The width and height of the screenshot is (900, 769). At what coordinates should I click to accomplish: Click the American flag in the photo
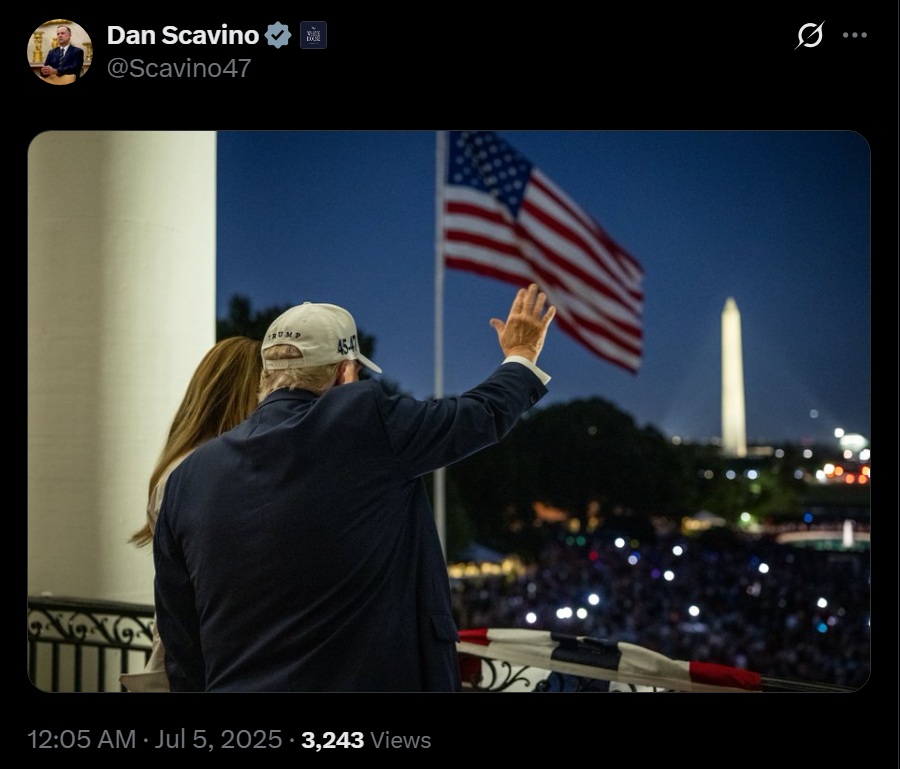click(x=542, y=248)
